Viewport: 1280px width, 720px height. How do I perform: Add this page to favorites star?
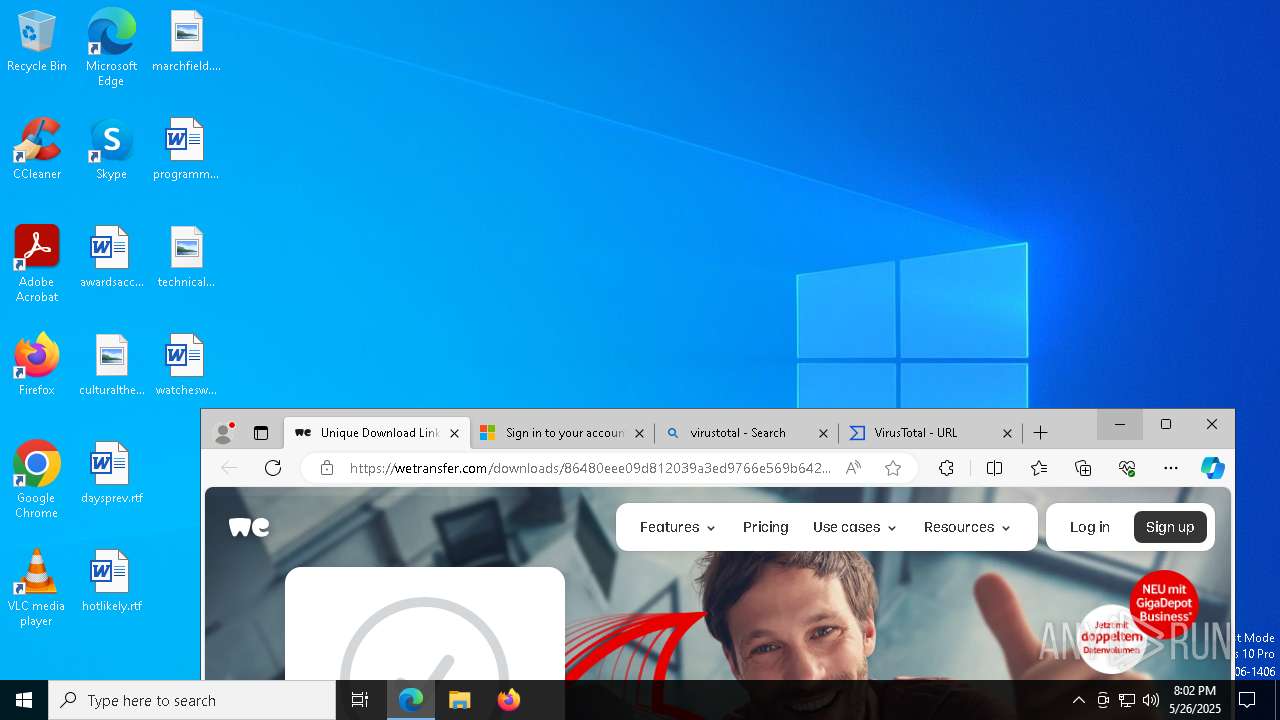(x=893, y=468)
